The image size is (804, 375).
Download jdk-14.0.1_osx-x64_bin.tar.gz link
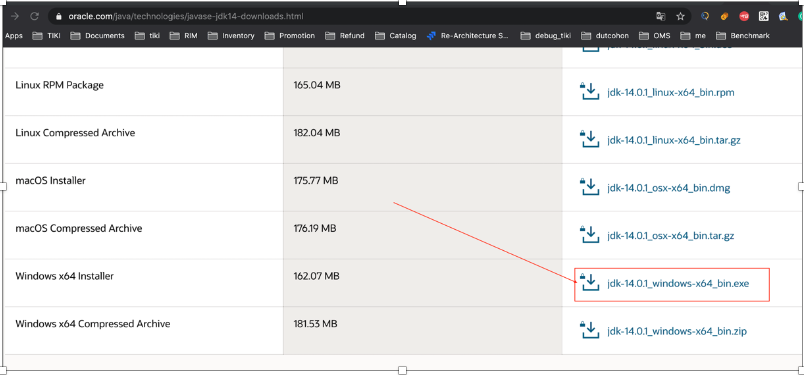pyautogui.click(x=671, y=236)
